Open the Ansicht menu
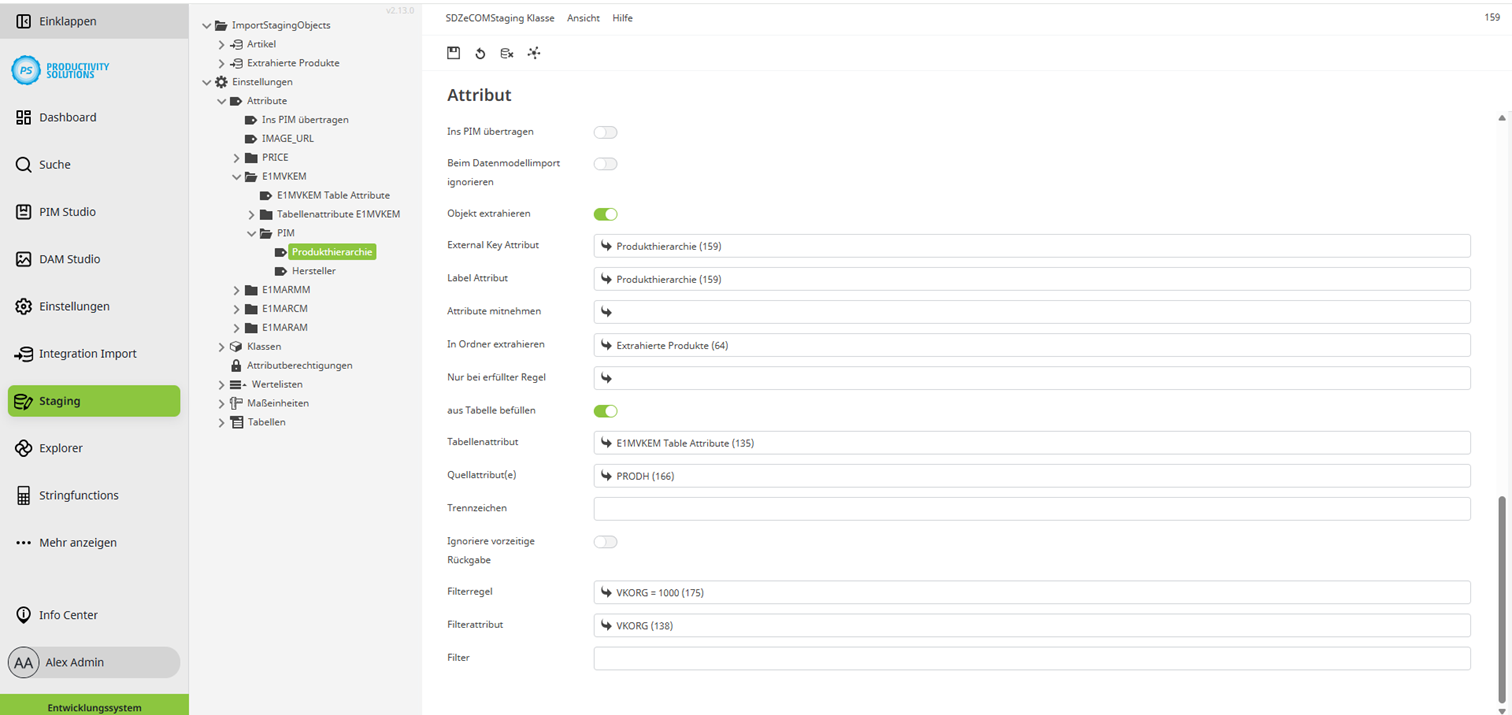 [x=583, y=17]
